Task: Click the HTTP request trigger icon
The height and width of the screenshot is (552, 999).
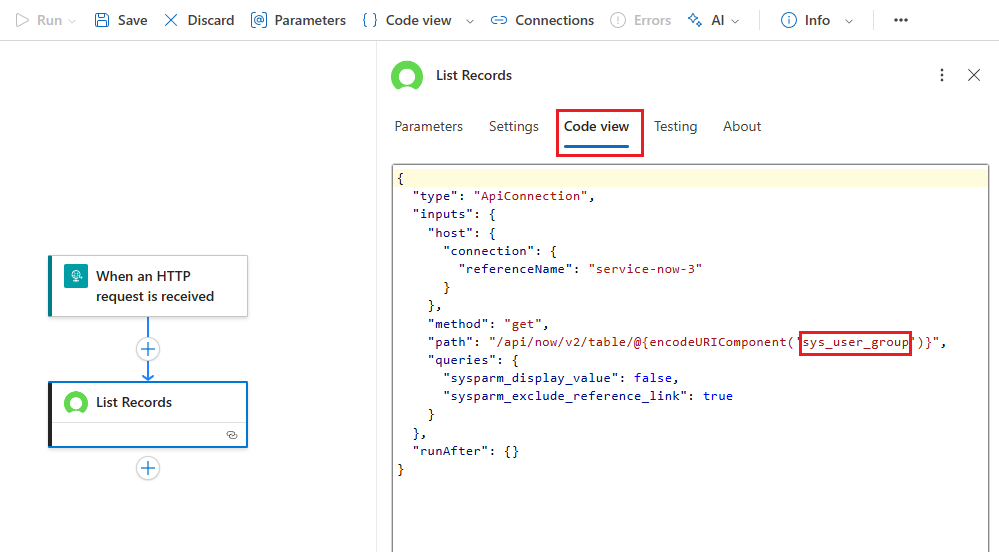Action: (x=76, y=277)
